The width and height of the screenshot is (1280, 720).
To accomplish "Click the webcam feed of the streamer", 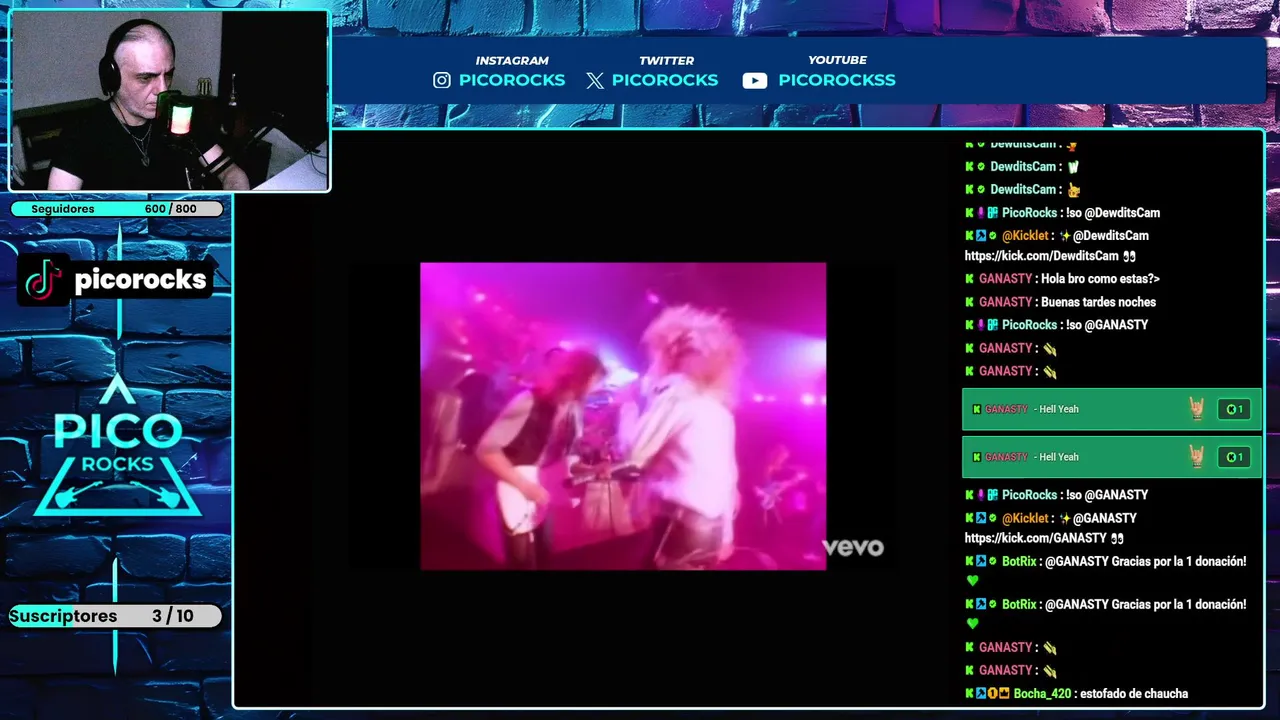I will (x=169, y=100).
